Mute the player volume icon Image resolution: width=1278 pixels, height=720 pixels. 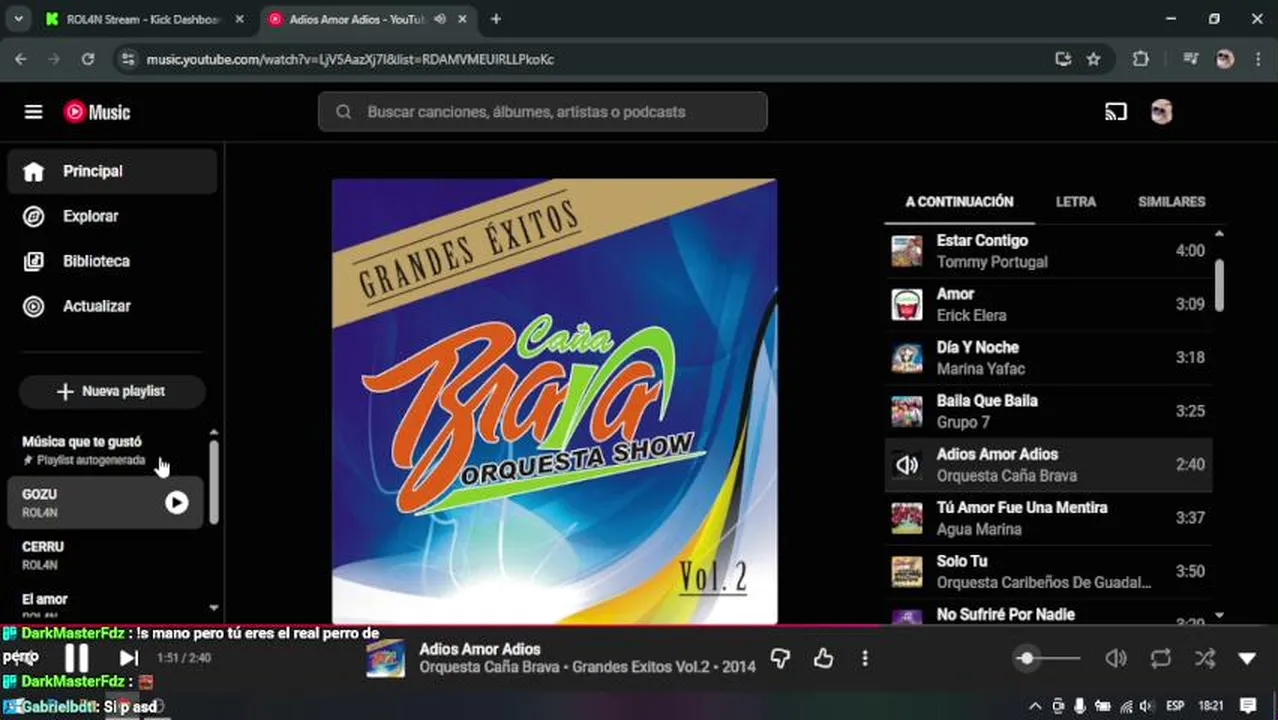pos(1116,658)
